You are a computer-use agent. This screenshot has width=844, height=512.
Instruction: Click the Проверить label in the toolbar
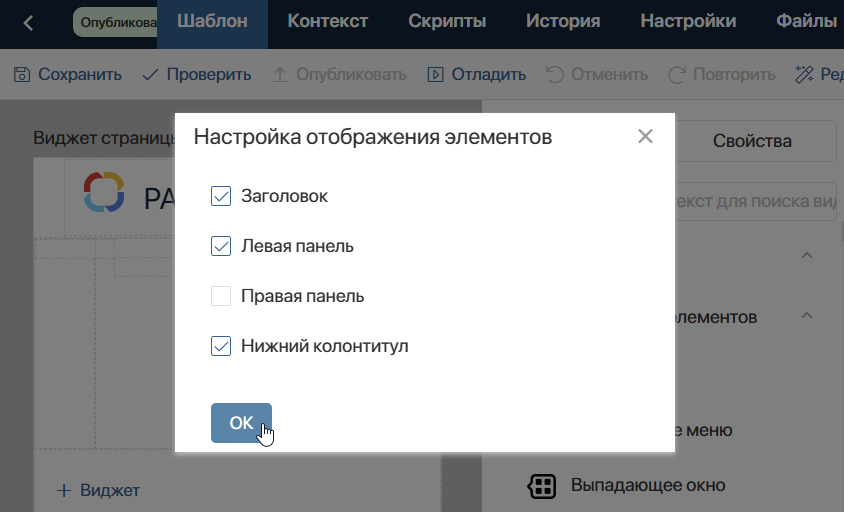click(x=209, y=74)
